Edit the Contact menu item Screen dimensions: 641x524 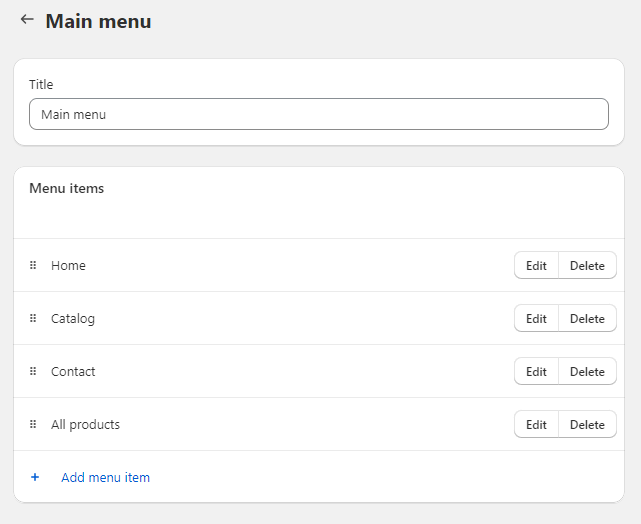(x=536, y=371)
